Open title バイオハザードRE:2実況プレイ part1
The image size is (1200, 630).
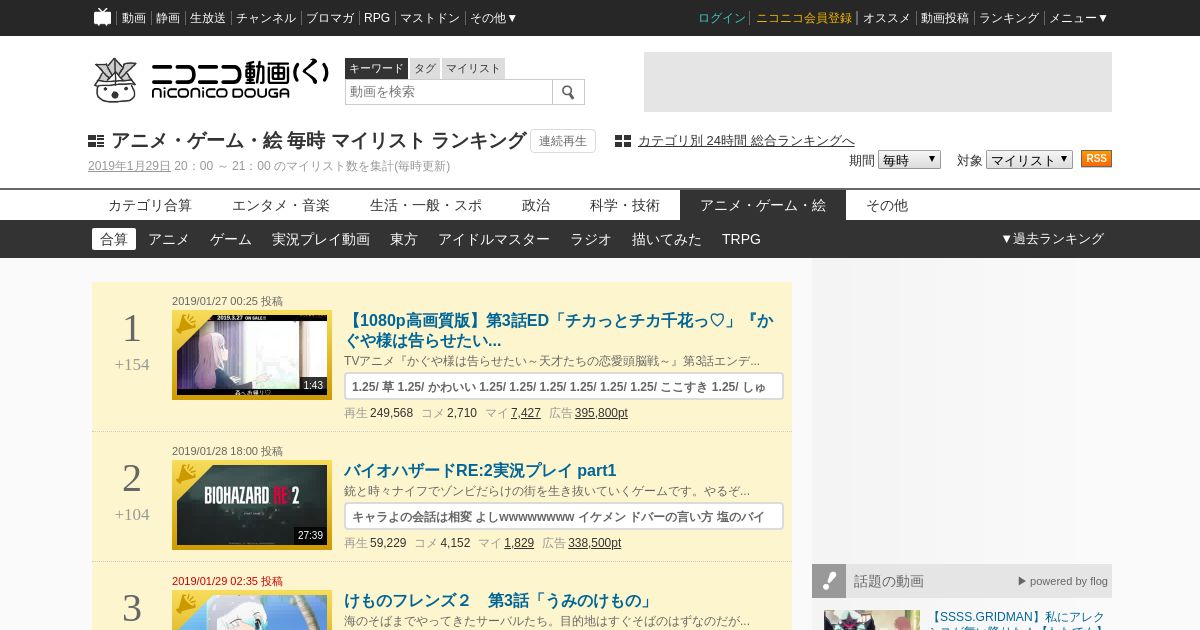[480, 471]
